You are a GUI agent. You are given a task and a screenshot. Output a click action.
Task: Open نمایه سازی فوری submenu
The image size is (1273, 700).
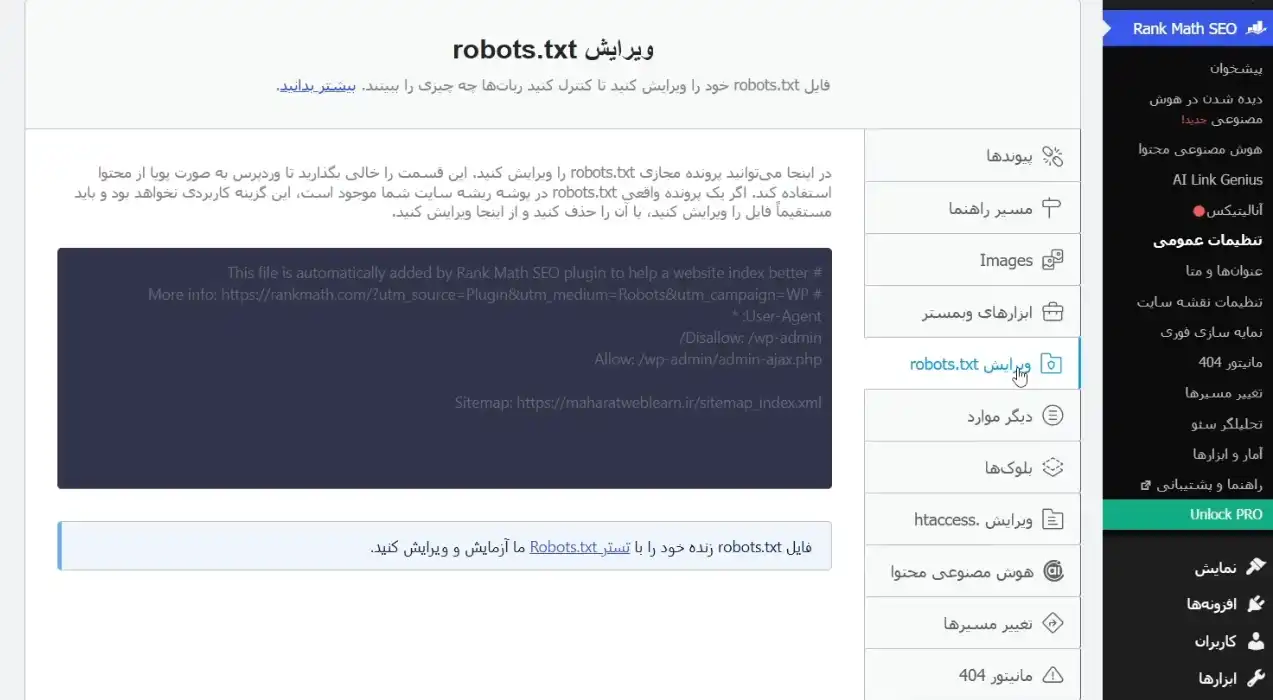coord(1212,332)
